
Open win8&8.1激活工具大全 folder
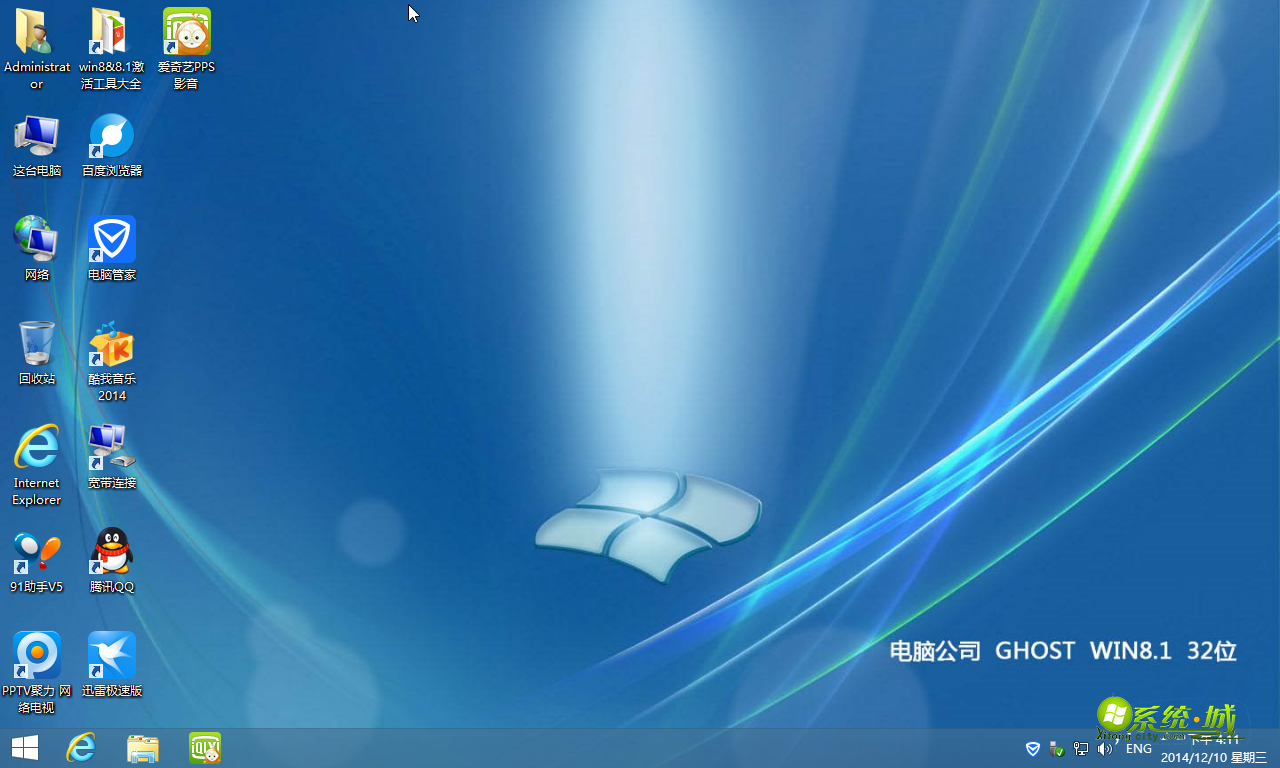point(111,31)
